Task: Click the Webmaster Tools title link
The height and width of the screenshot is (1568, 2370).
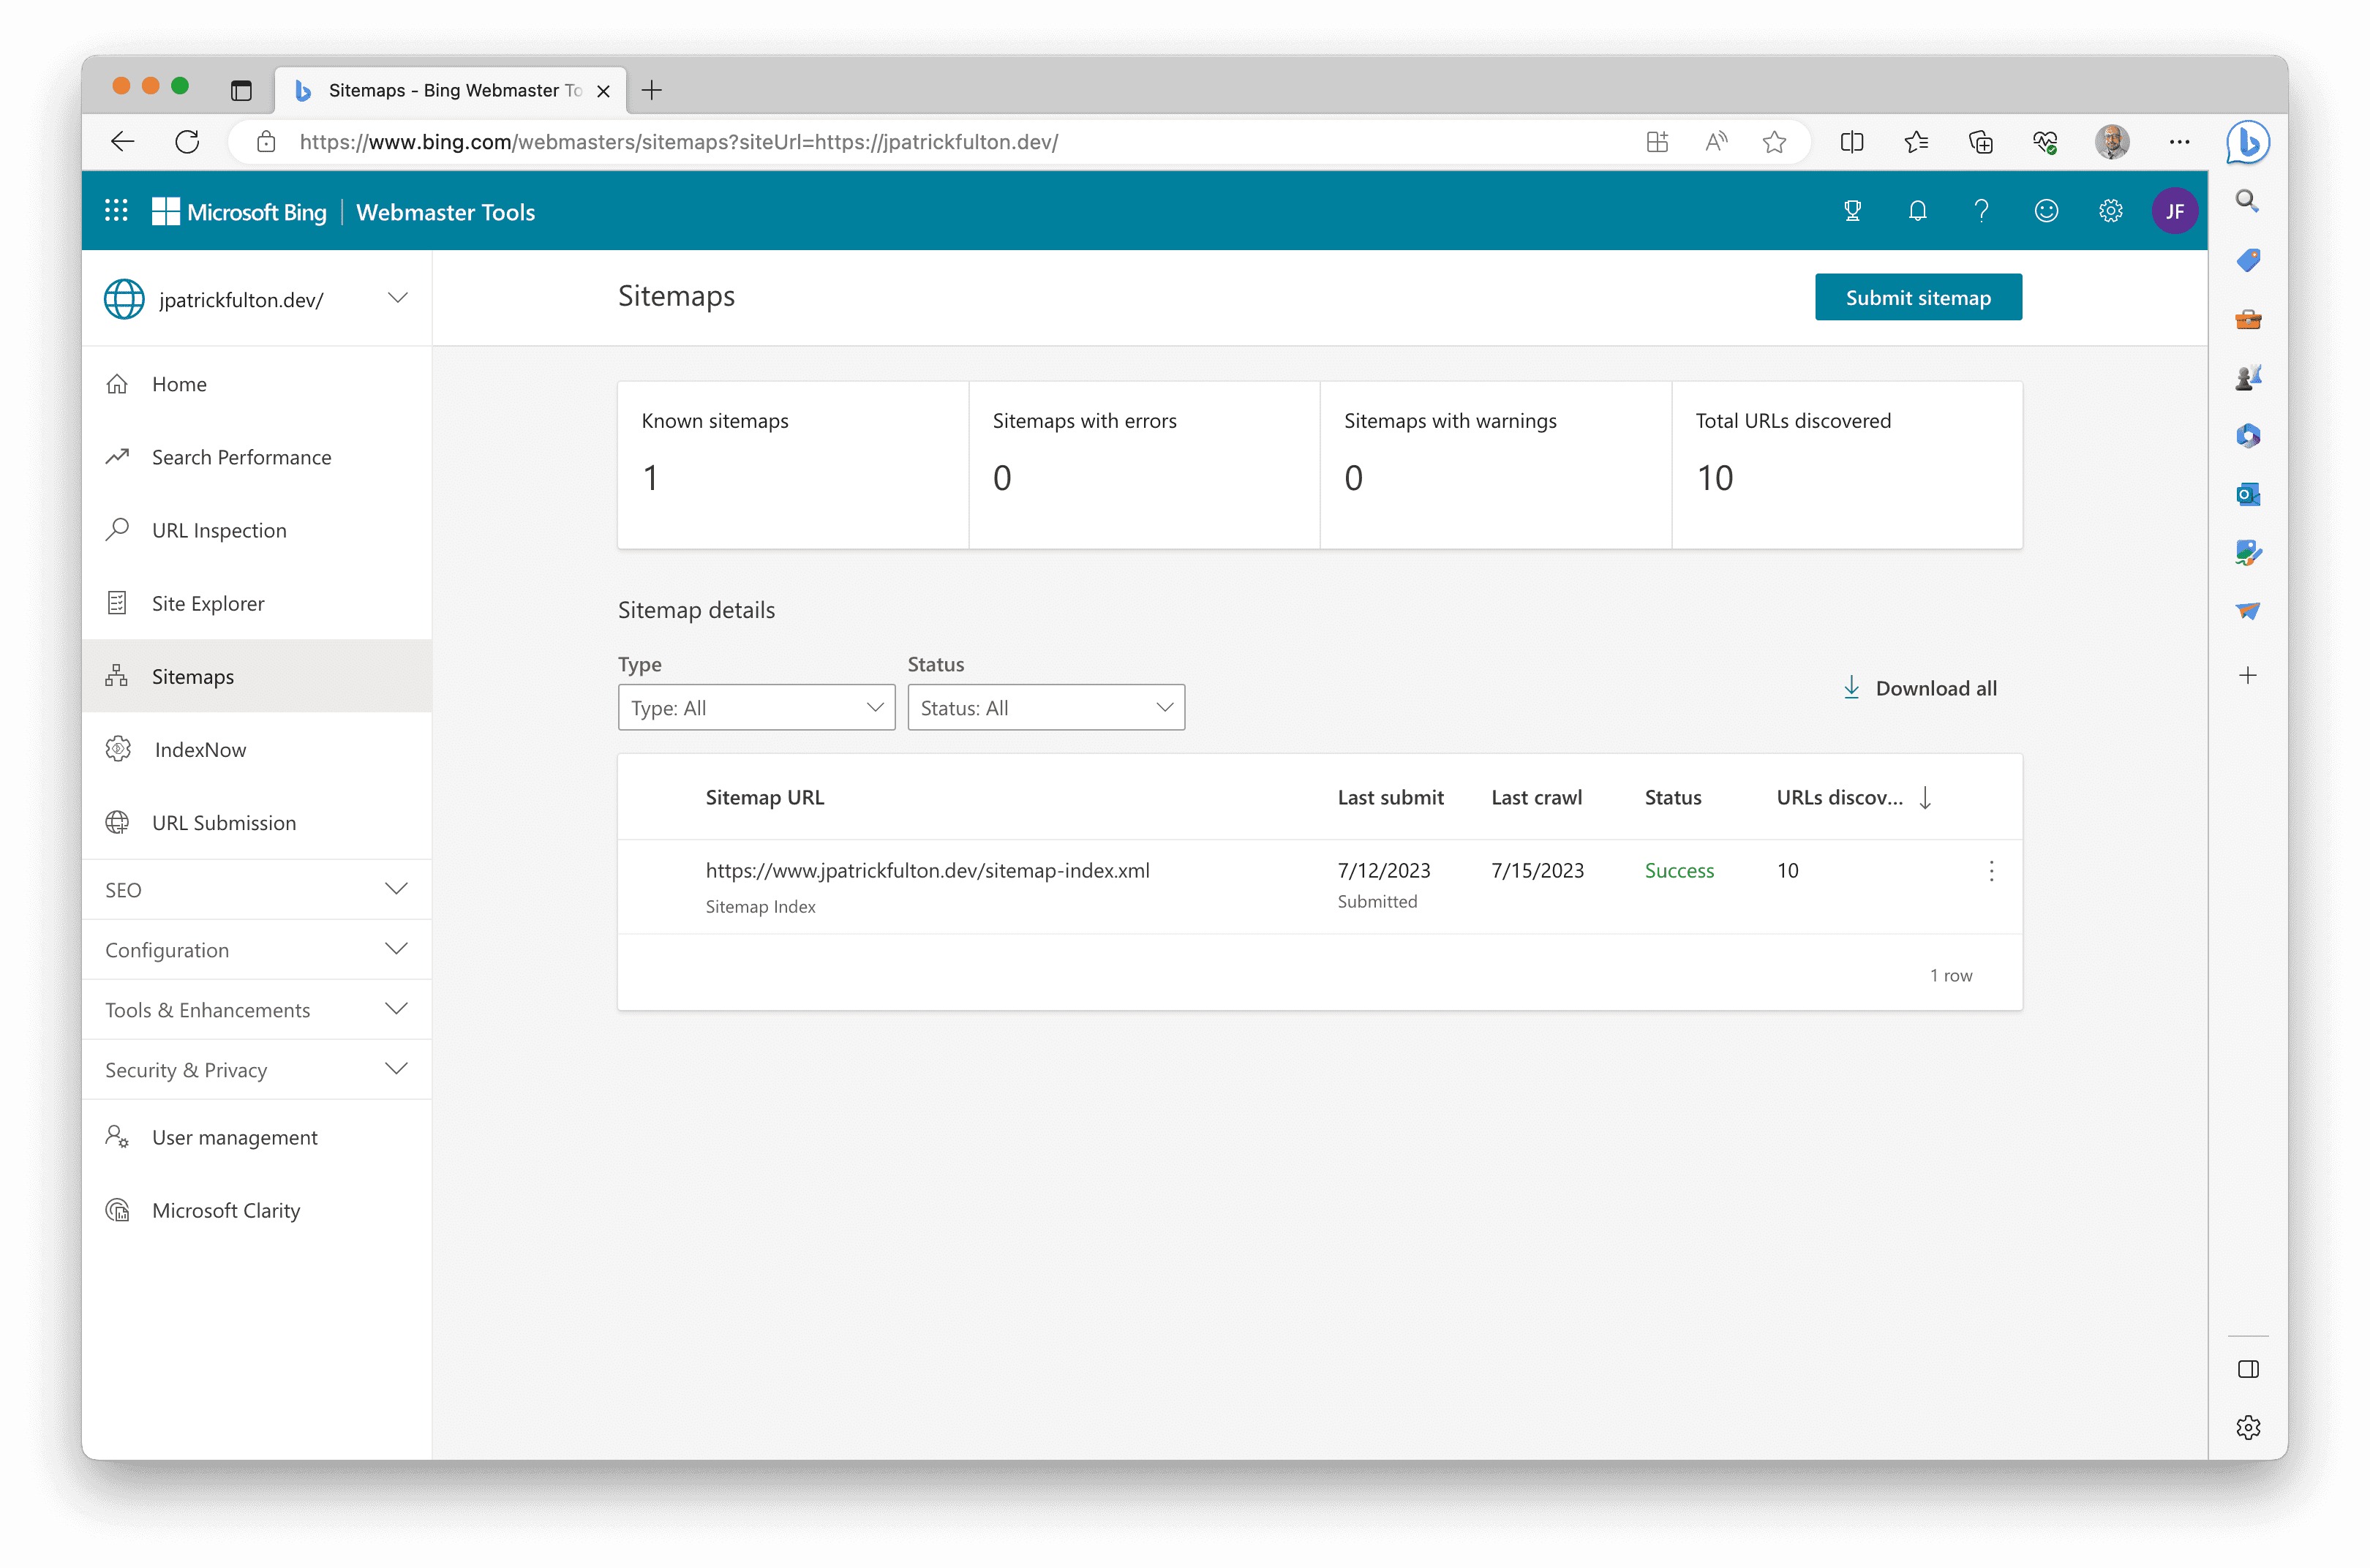Action: (x=445, y=212)
